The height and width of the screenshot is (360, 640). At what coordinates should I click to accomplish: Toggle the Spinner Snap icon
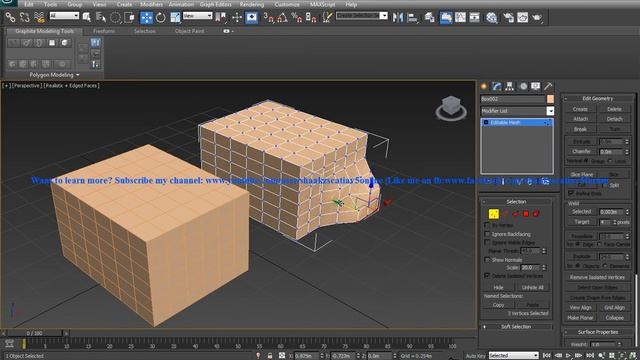tap(311, 17)
